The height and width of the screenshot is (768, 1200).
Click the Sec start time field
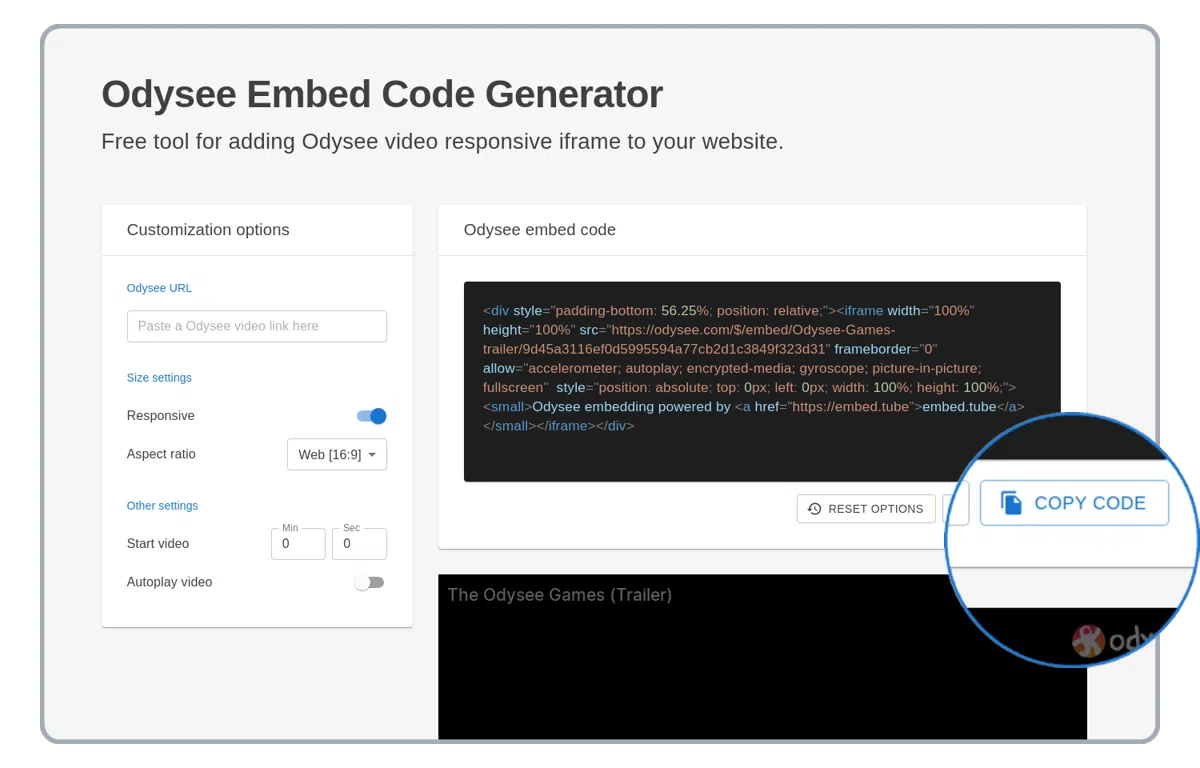point(359,544)
